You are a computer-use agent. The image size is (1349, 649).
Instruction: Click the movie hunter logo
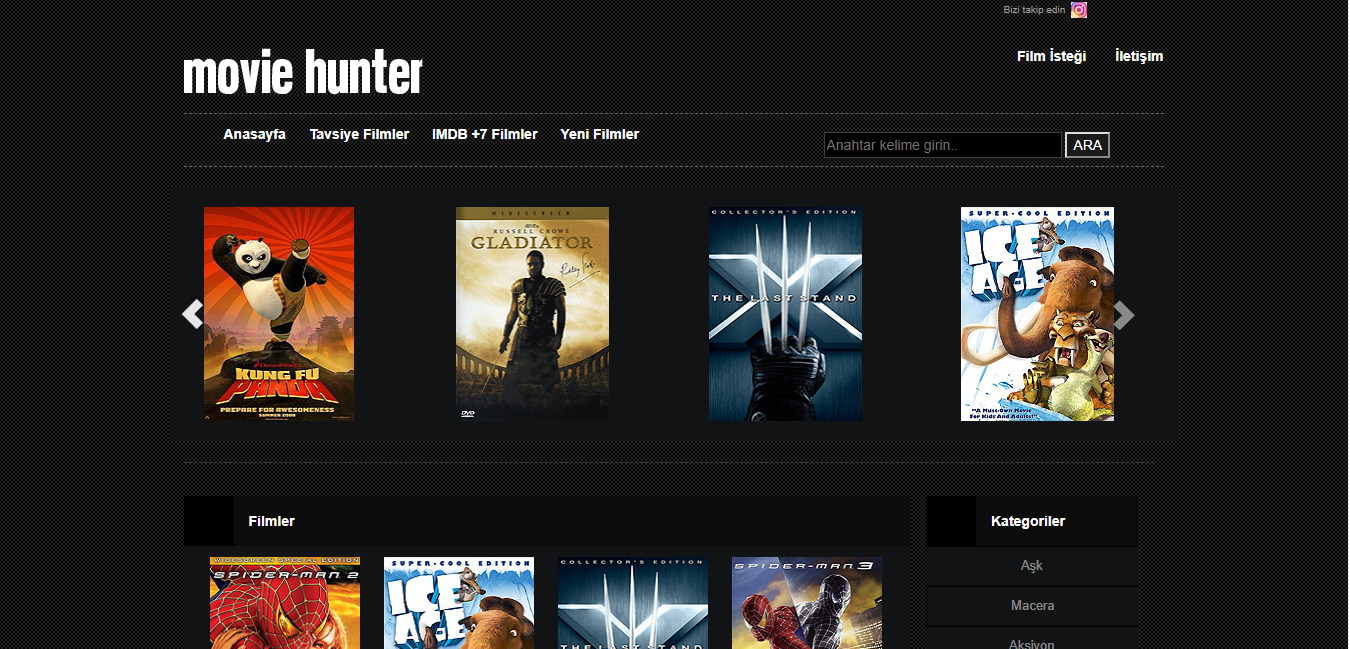pyautogui.click(x=303, y=73)
